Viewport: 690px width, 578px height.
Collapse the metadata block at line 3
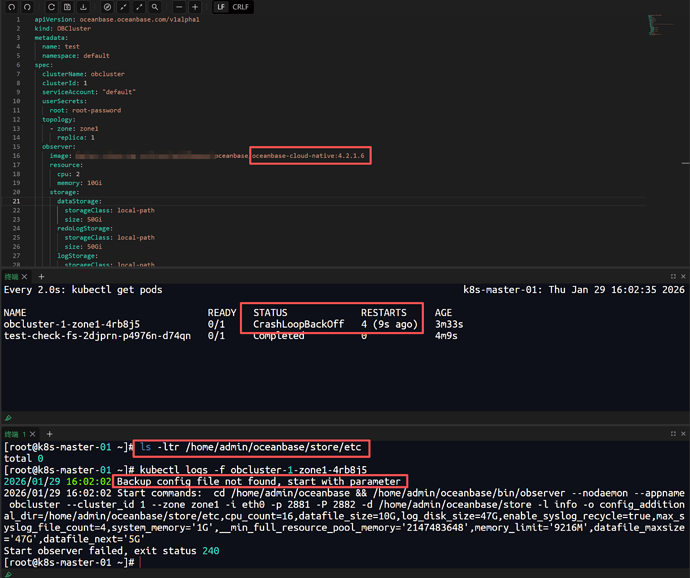[27, 38]
